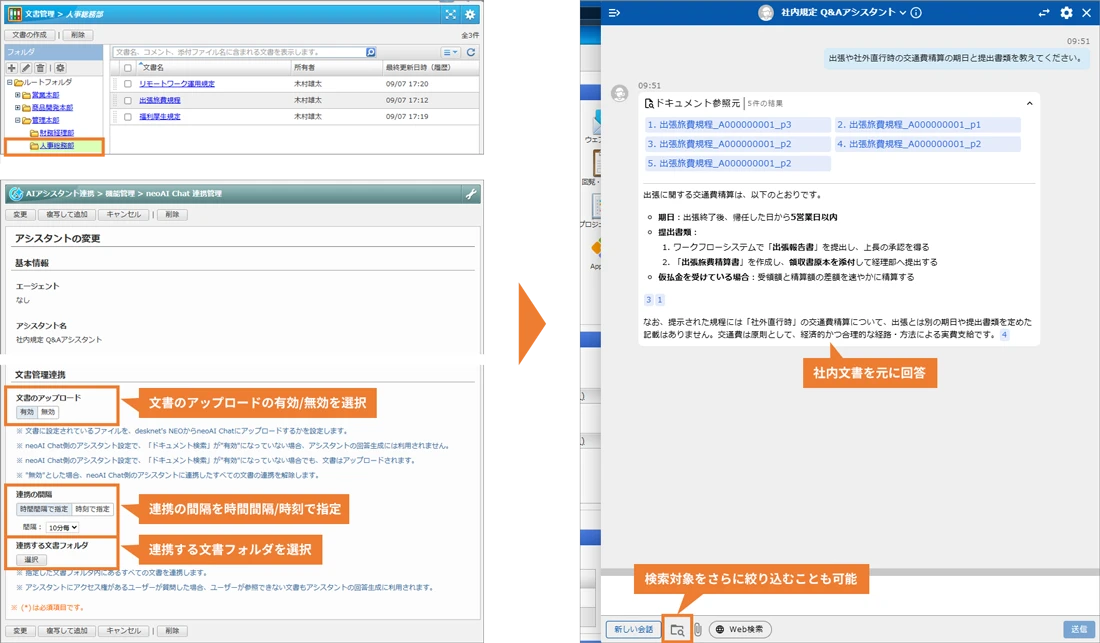This screenshot has width=1100, height=643.
Task: Sort documents by 所有者 column
Action: click(304, 68)
